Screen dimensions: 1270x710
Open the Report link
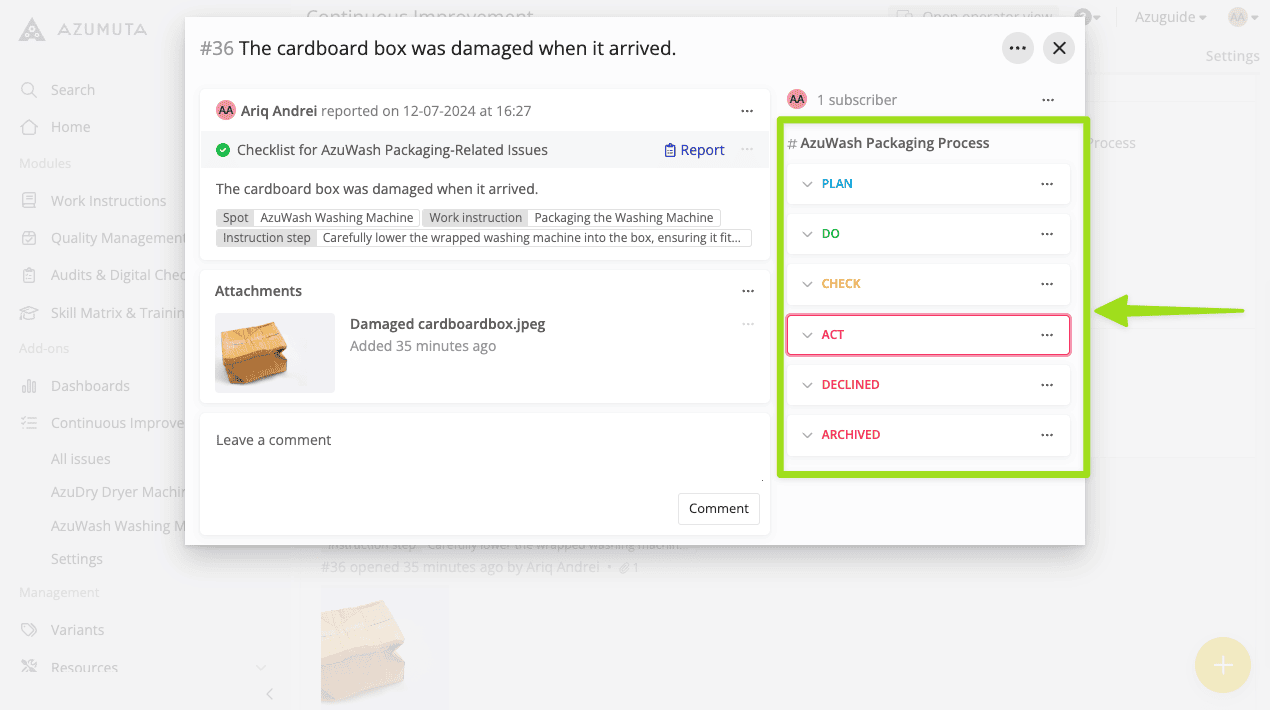point(702,150)
